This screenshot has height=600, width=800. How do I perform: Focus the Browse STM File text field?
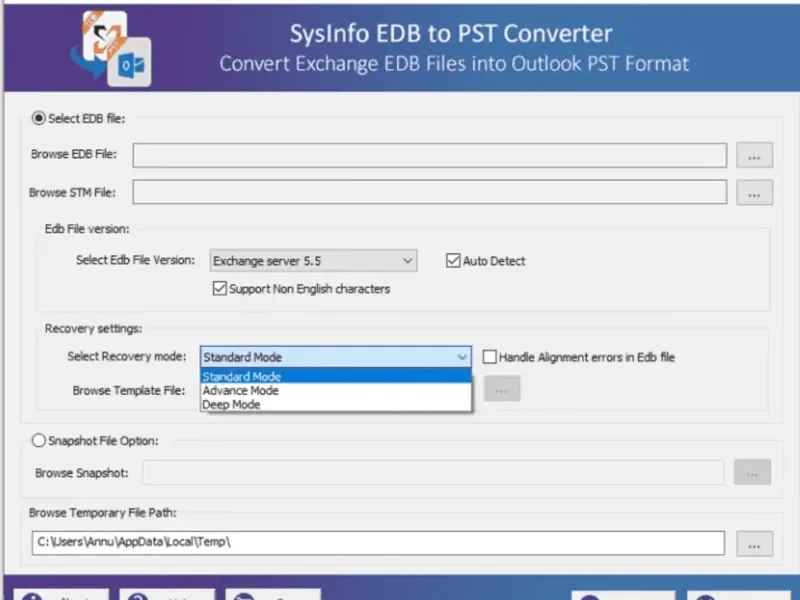(430, 192)
